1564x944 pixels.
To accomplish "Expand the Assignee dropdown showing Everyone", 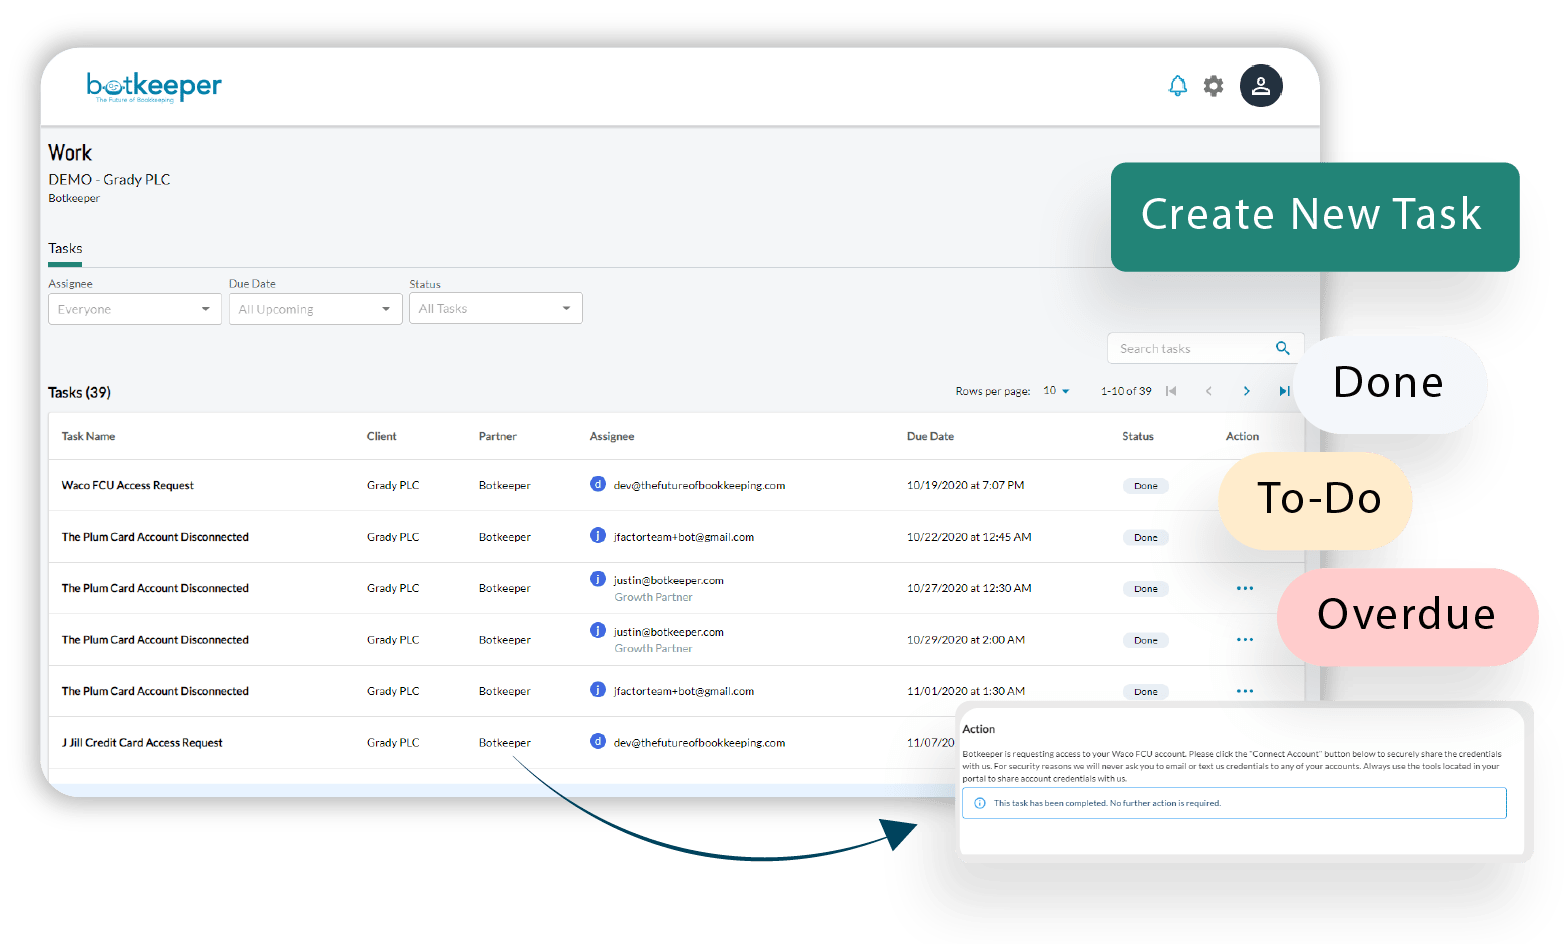I will [x=135, y=309].
